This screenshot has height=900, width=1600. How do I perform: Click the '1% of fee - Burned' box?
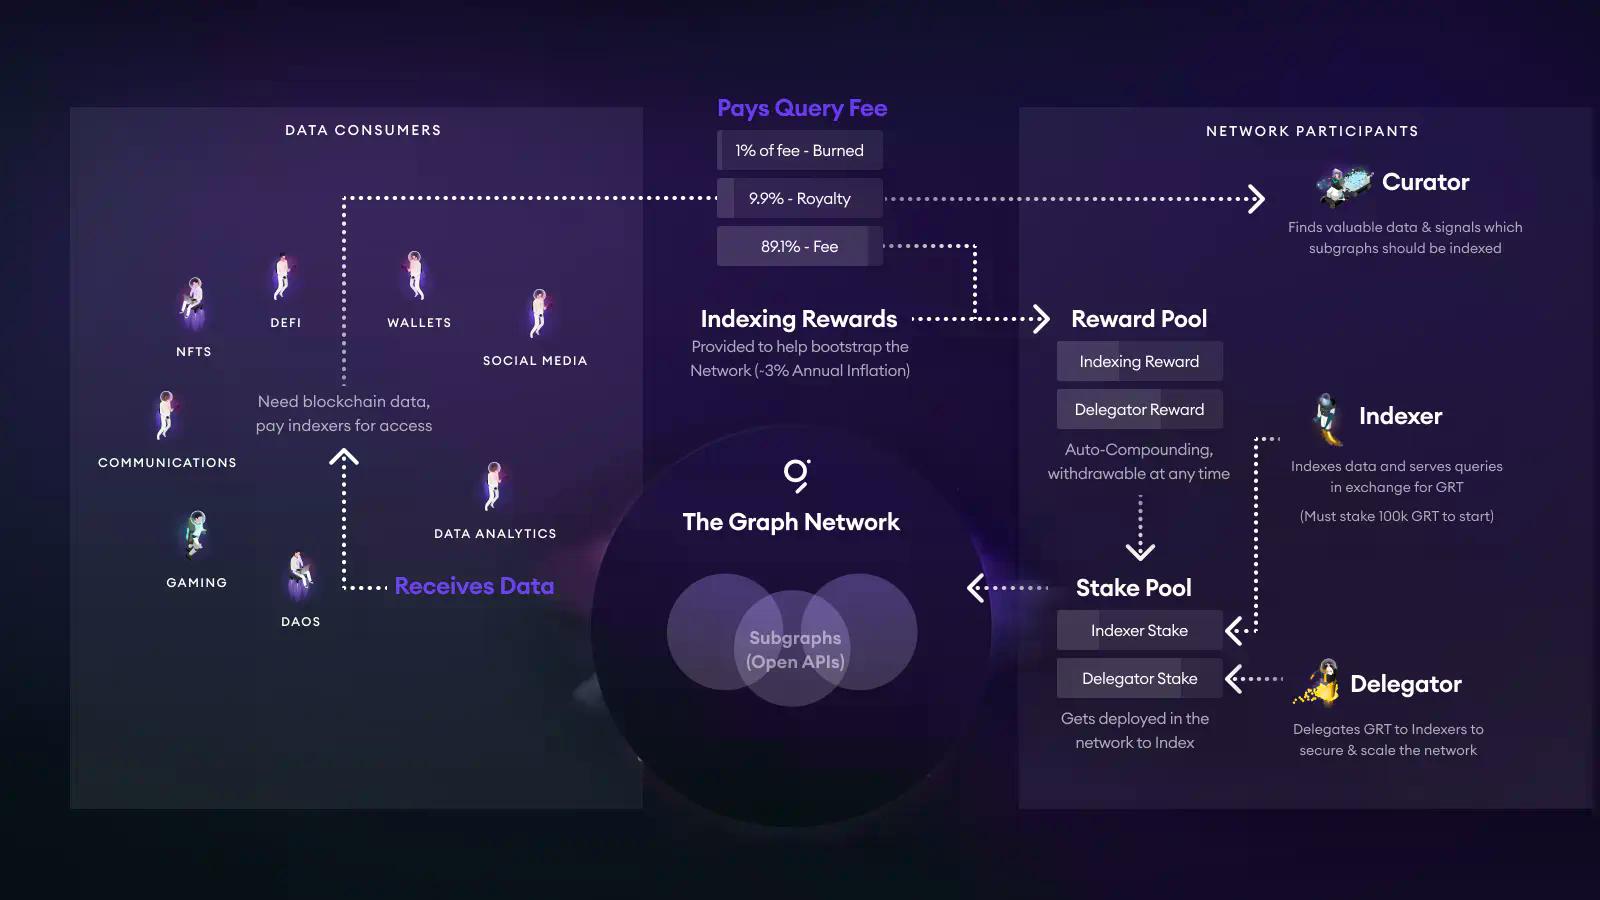800,150
